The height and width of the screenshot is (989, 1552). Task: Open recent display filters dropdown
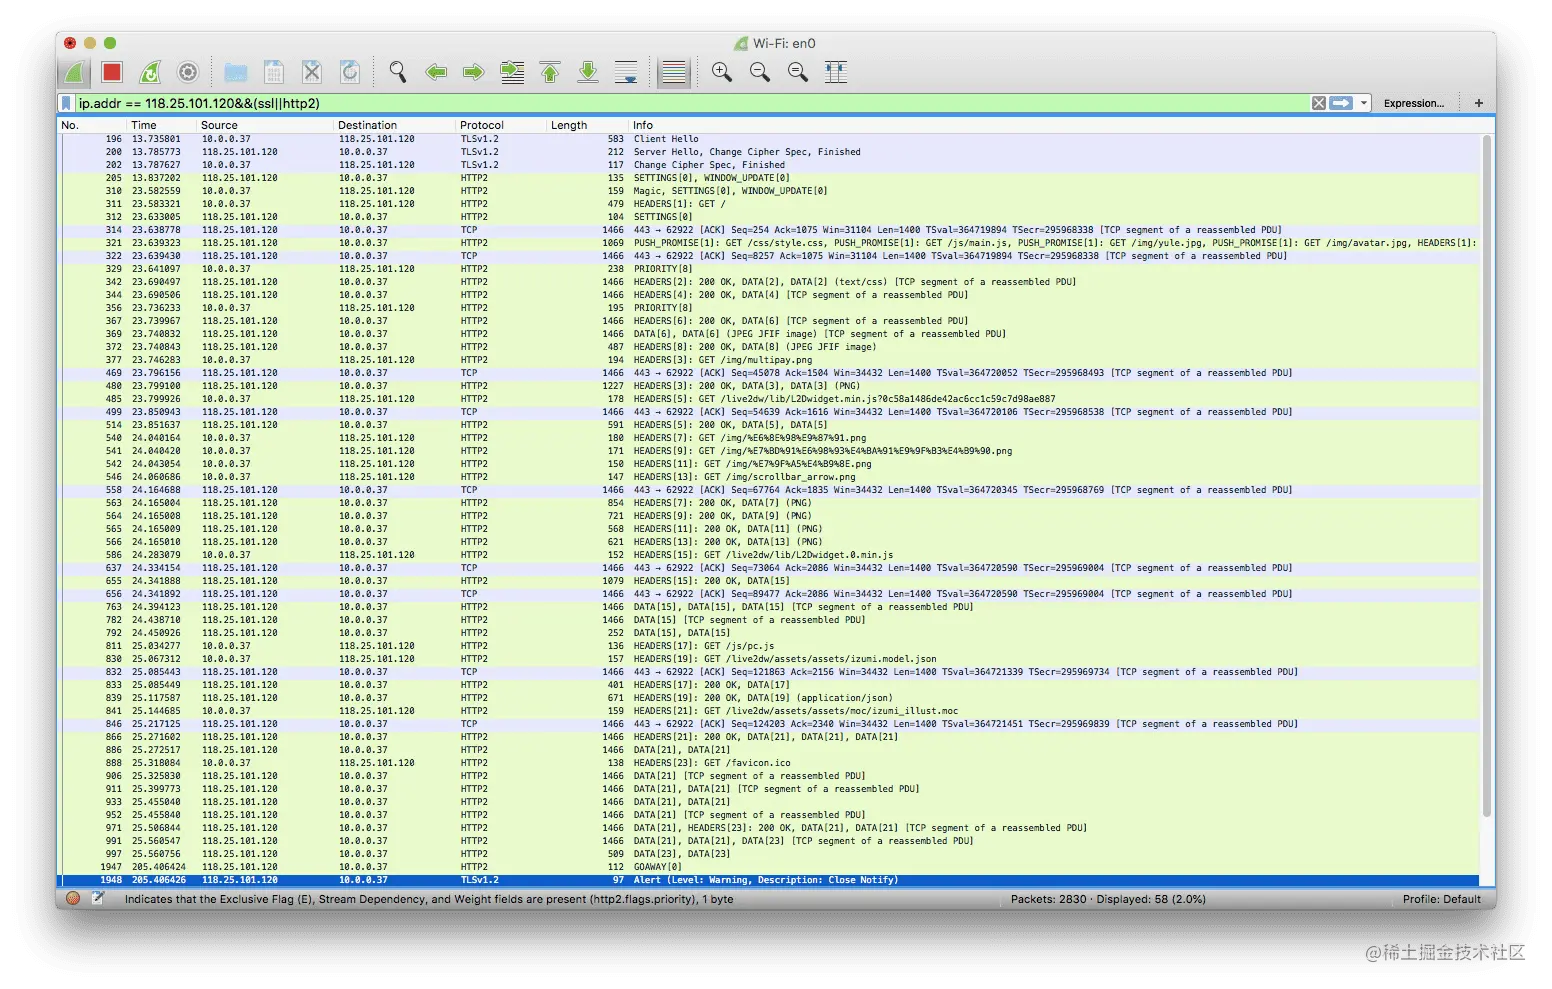click(1363, 103)
